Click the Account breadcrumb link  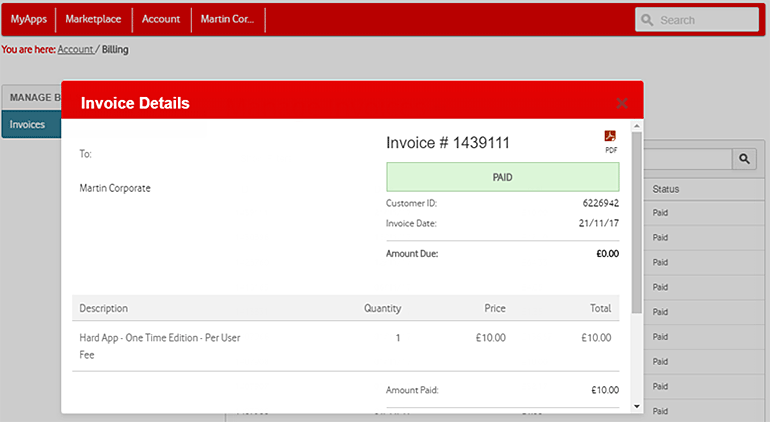click(75, 49)
